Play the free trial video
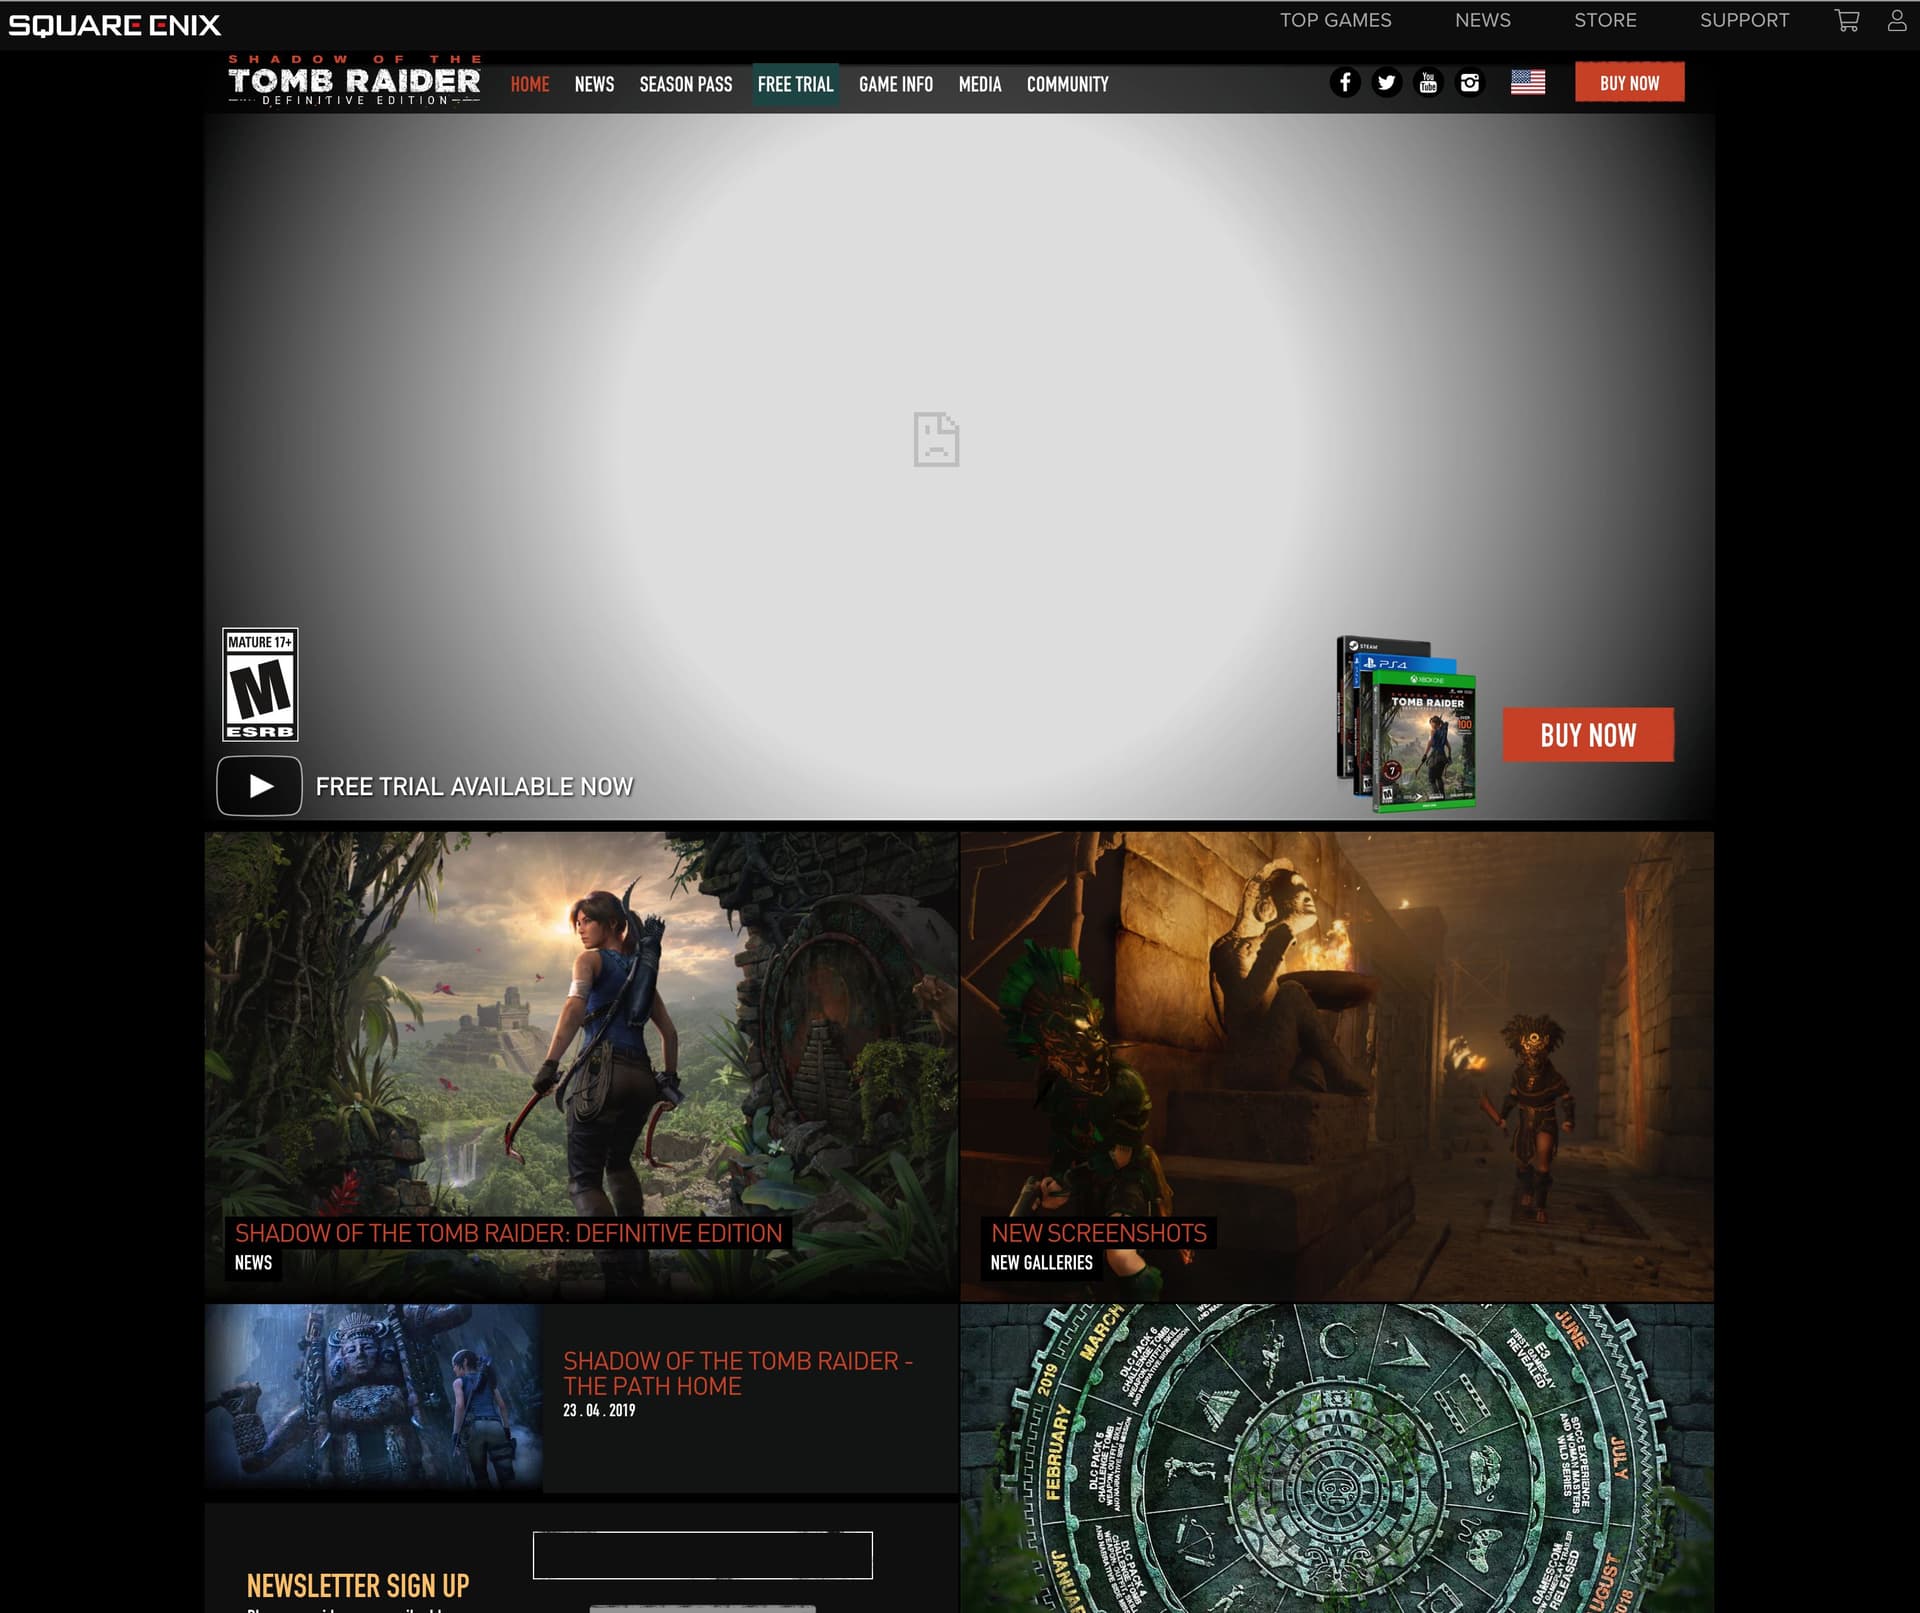Screen dimensions: 1920x1613 (259, 786)
